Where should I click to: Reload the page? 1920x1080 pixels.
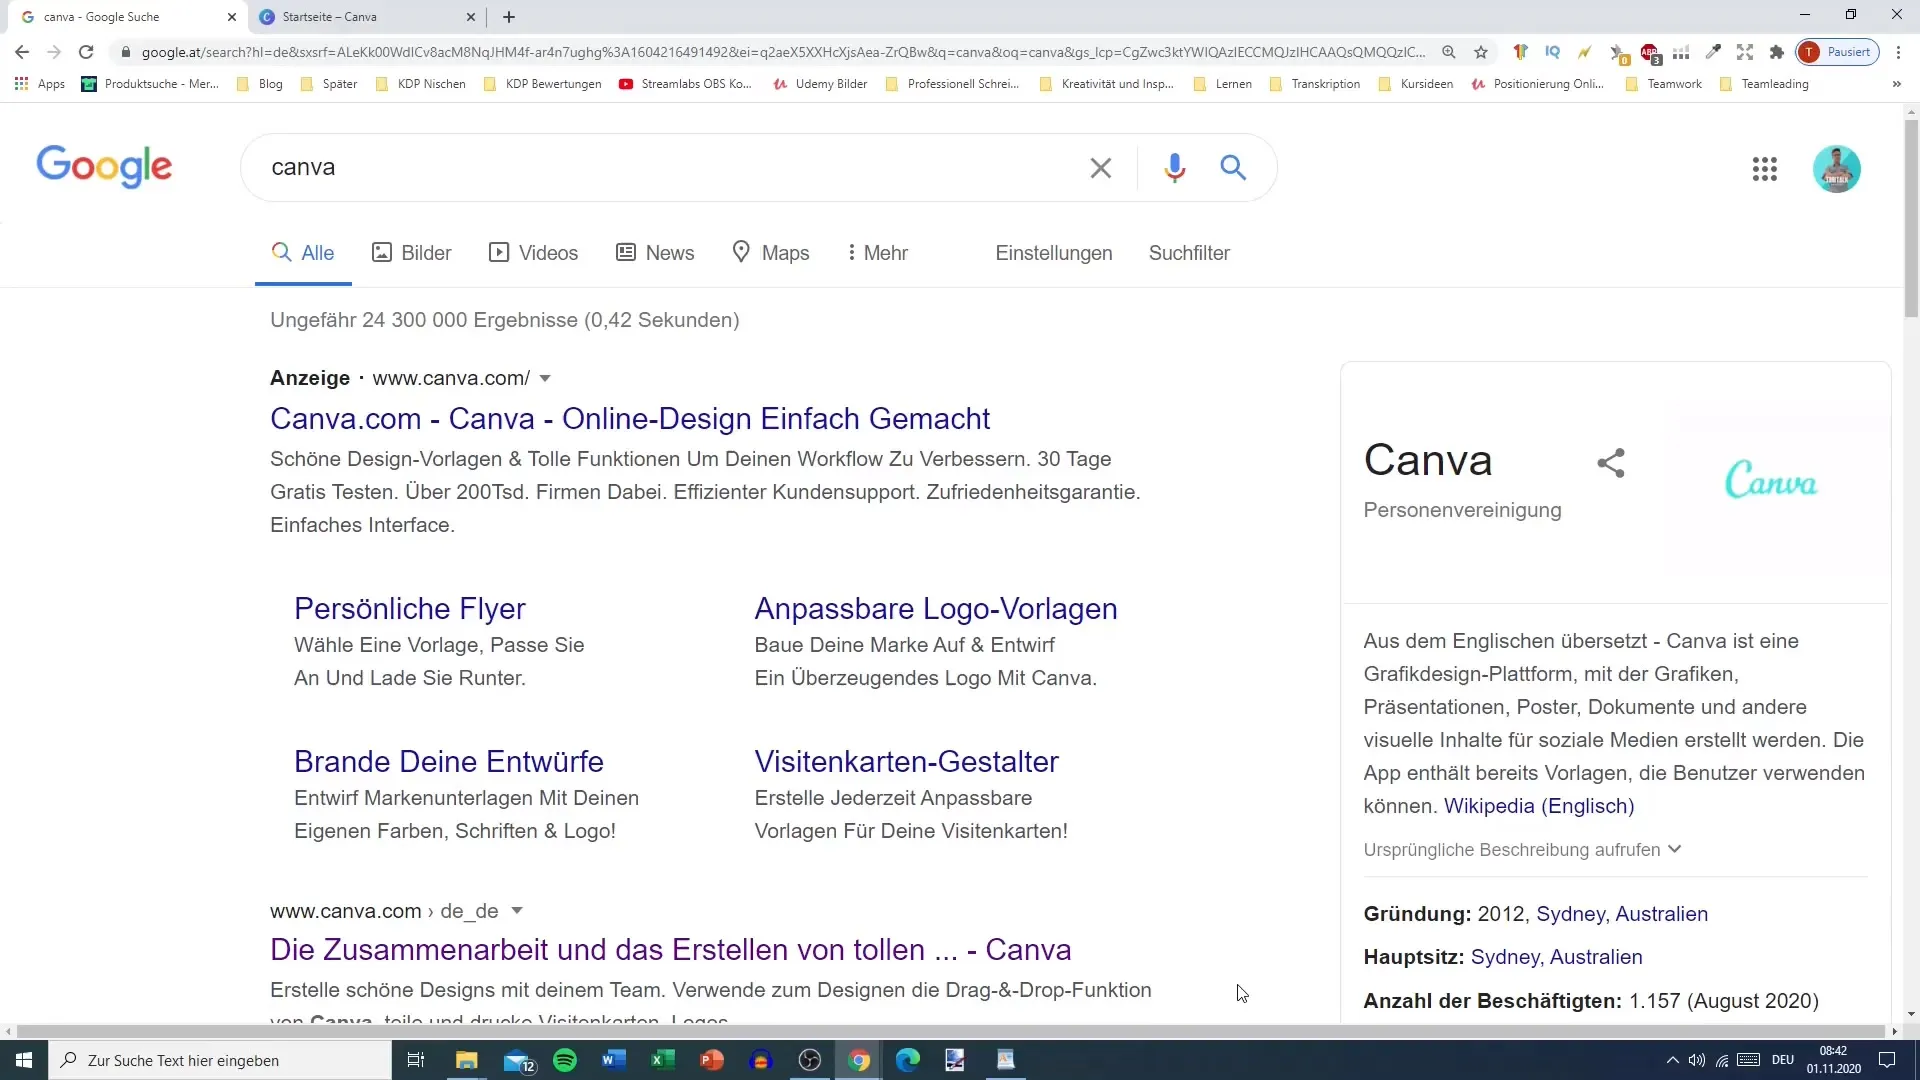pos(86,52)
